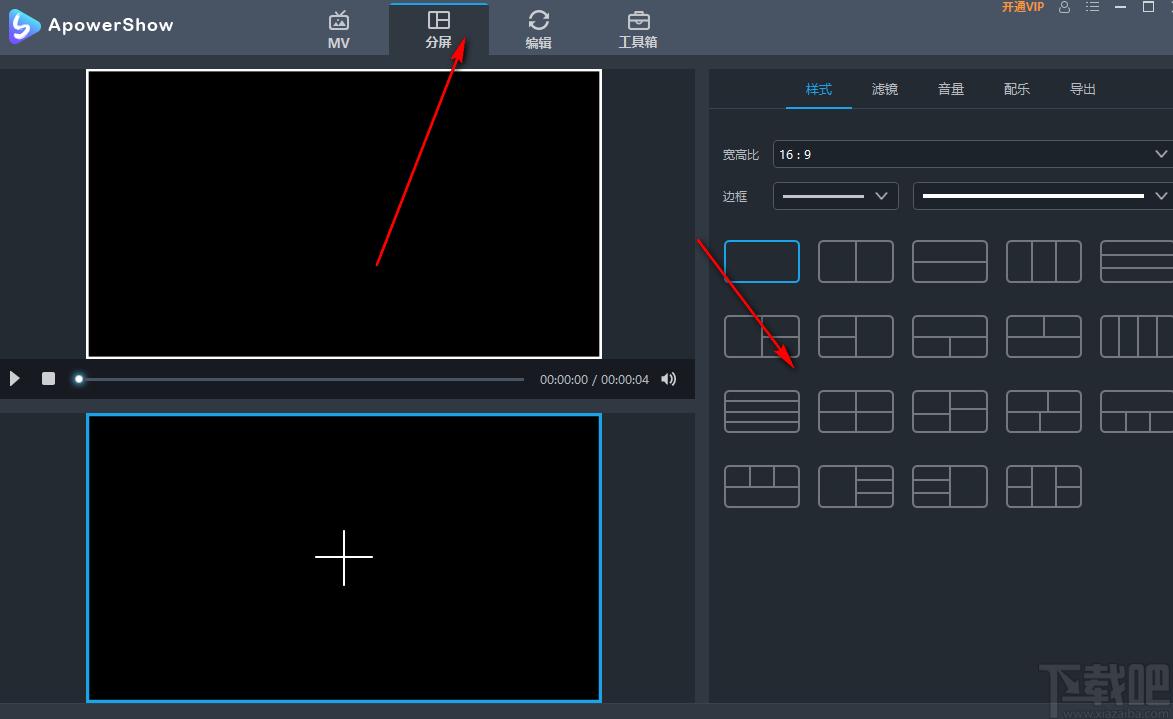Open the 边框 color dropdown
The image size is (1173, 719).
pyautogui.click(x=1043, y=196)
